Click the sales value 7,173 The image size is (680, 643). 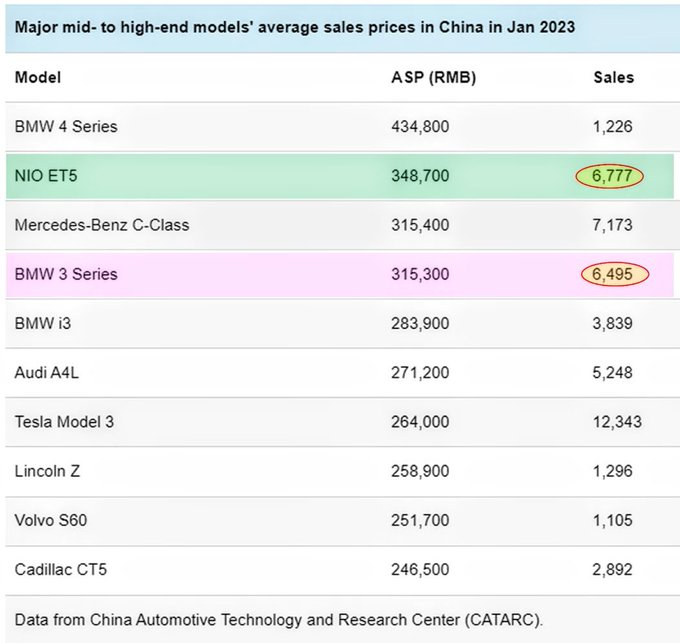[612, 225]
